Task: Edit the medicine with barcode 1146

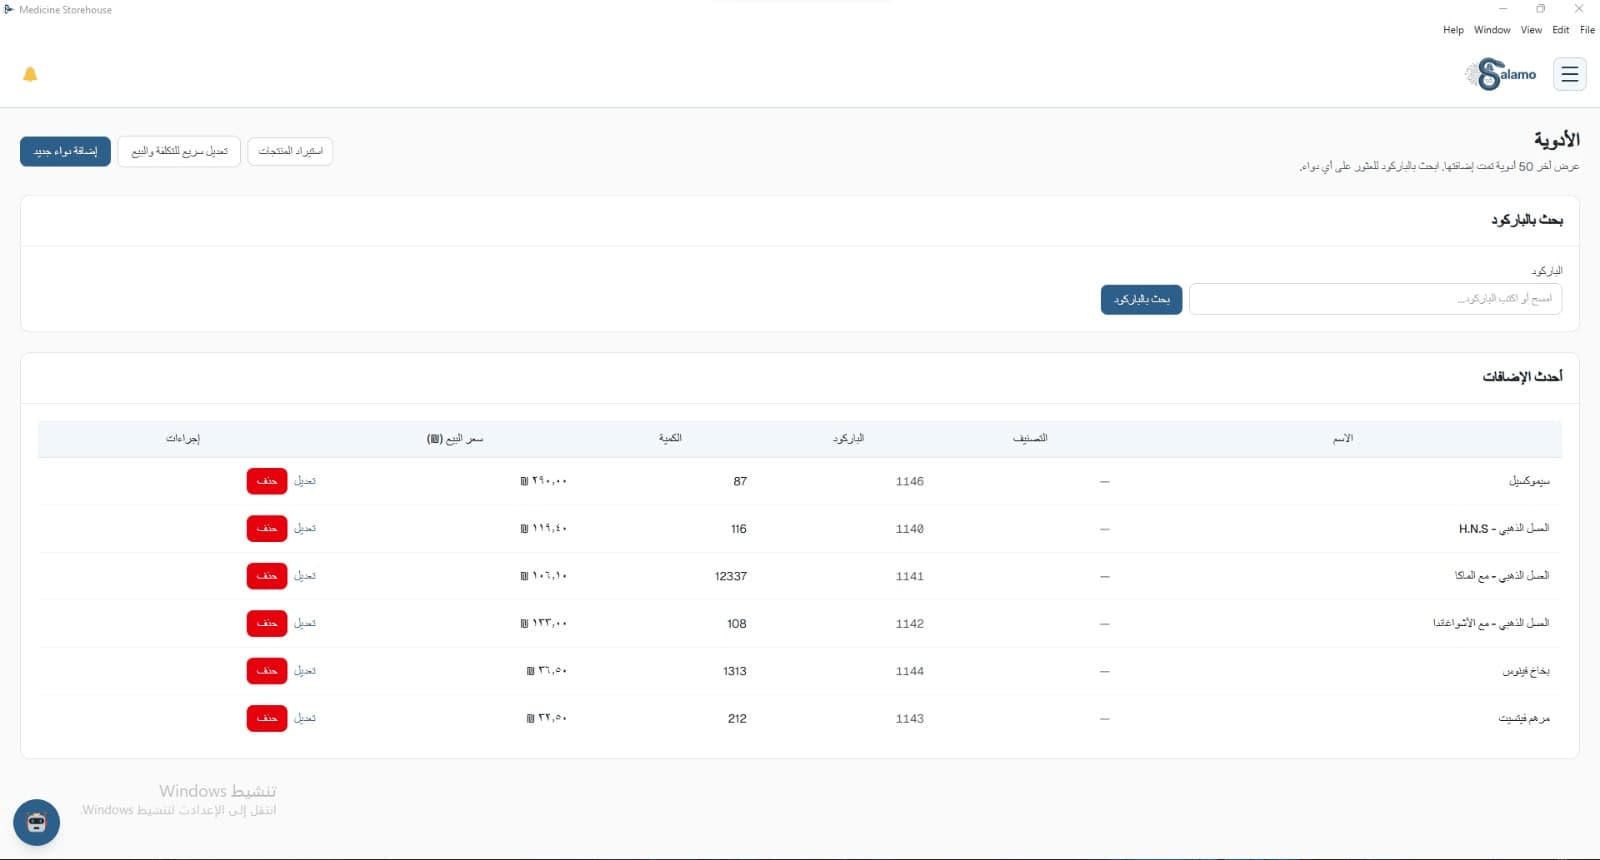Action: click(305, 481)
